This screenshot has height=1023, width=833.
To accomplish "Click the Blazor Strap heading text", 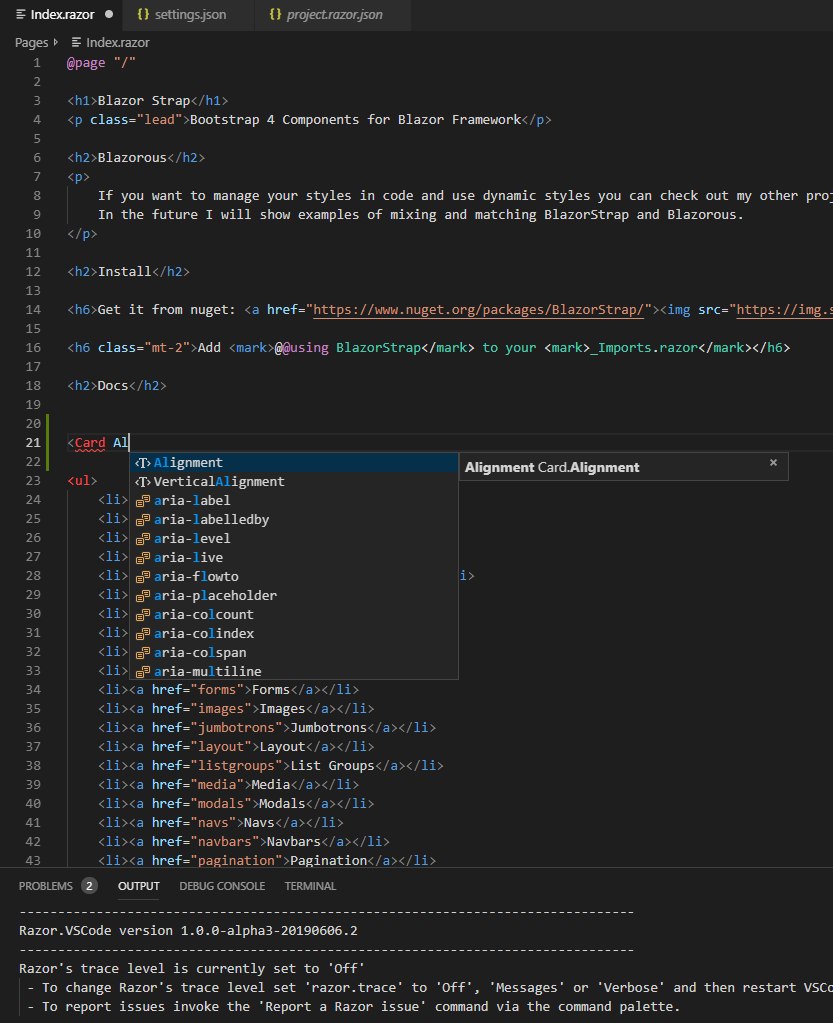I will 144,101.
